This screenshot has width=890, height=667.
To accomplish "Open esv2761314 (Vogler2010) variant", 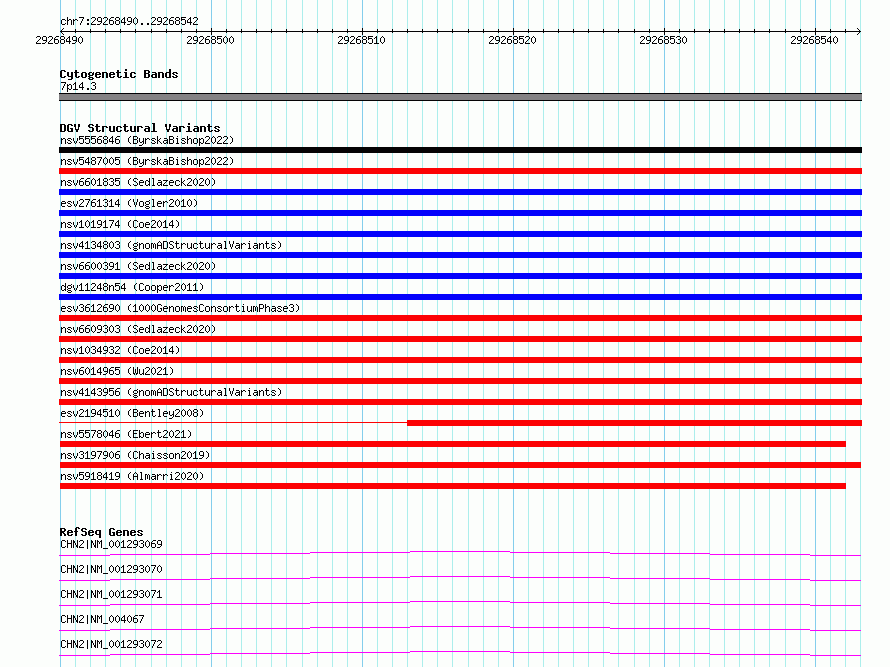I will click(129, 203).
